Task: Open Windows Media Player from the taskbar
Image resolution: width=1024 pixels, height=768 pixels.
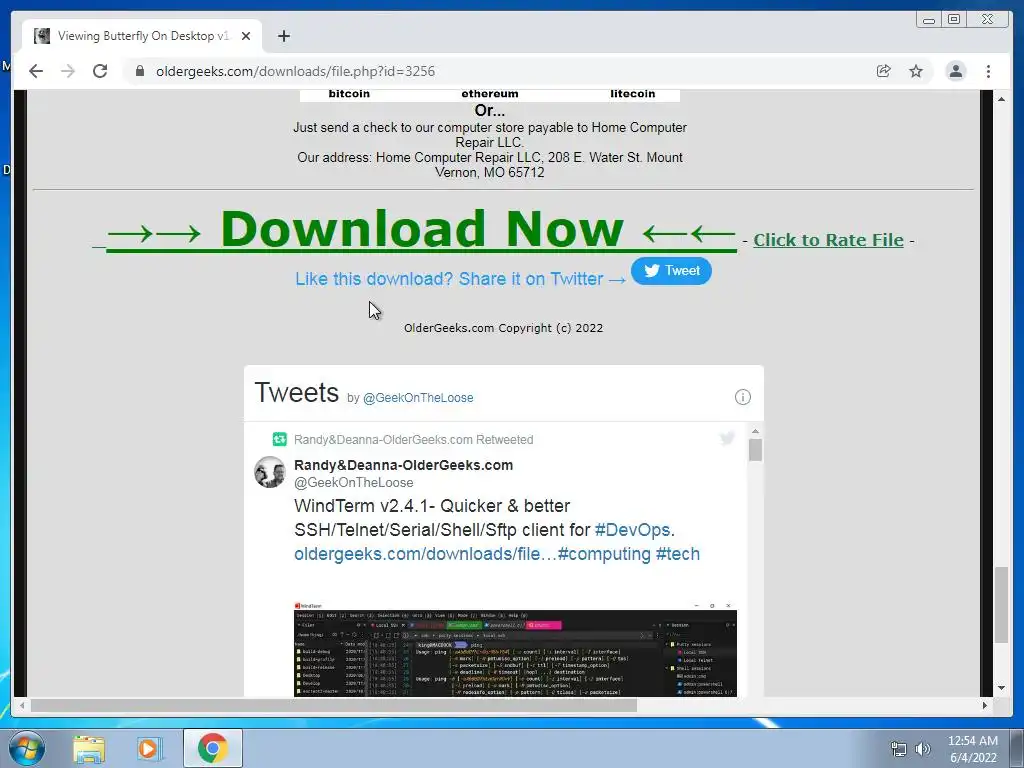Action: pos(150,748)
